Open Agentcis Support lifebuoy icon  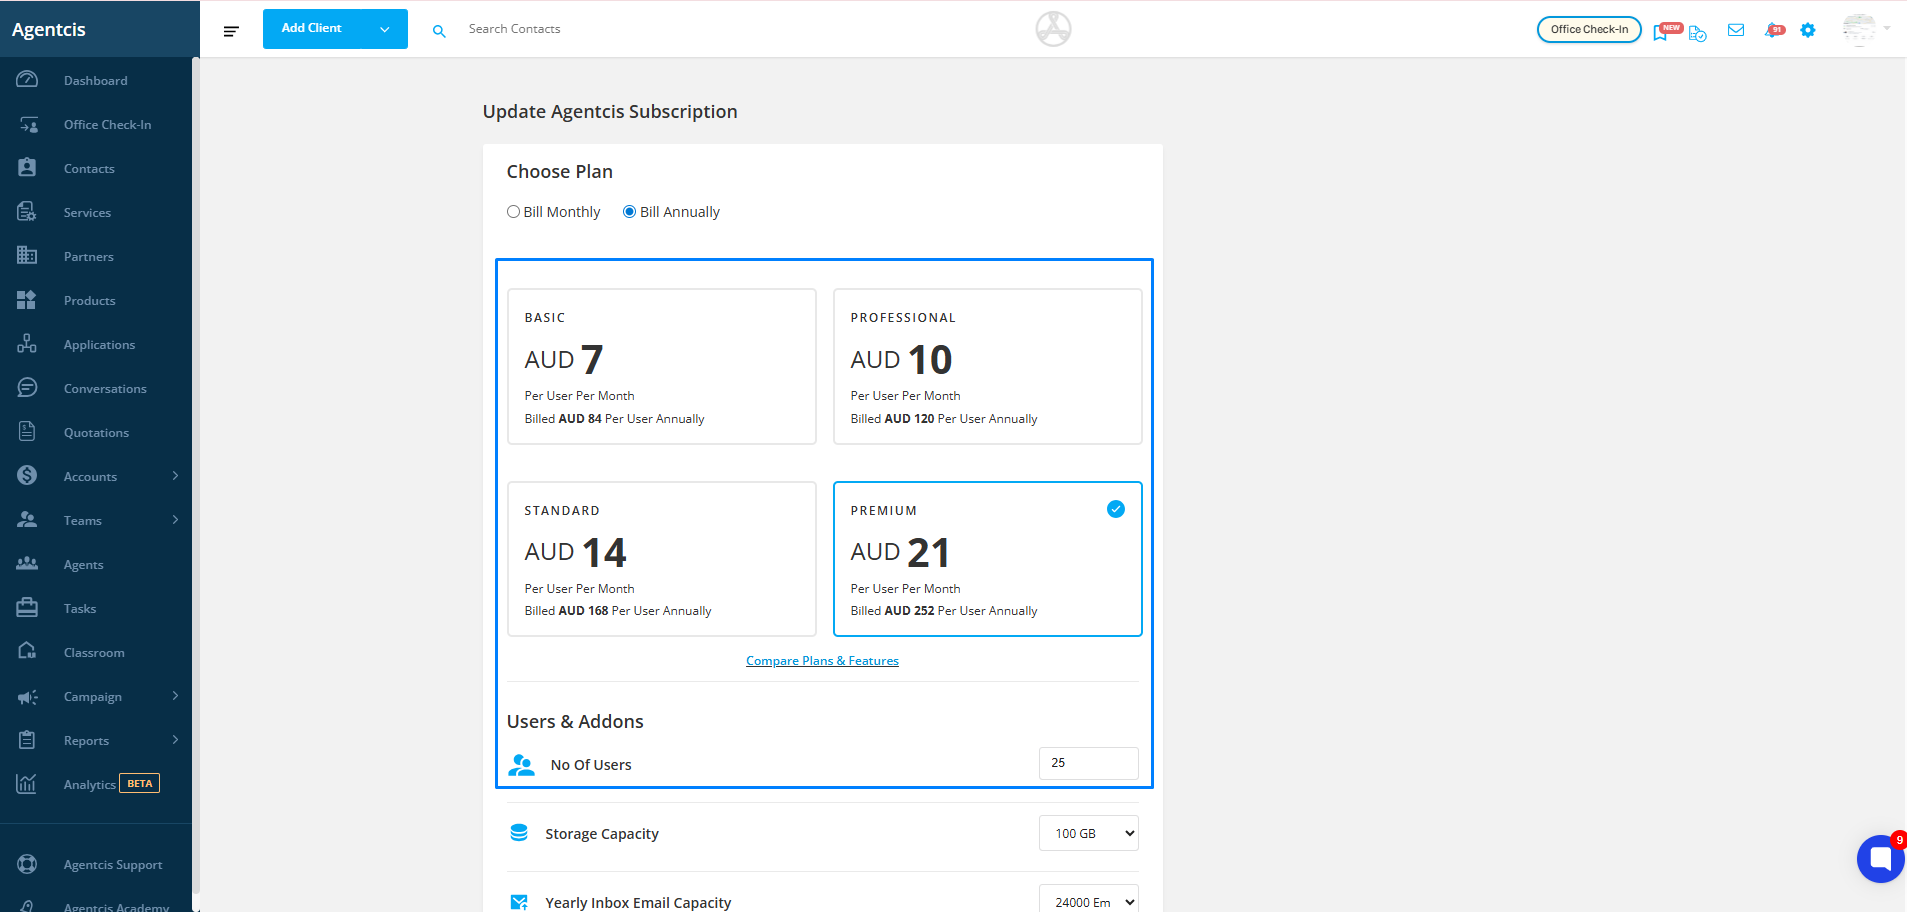tap(27, 864)
